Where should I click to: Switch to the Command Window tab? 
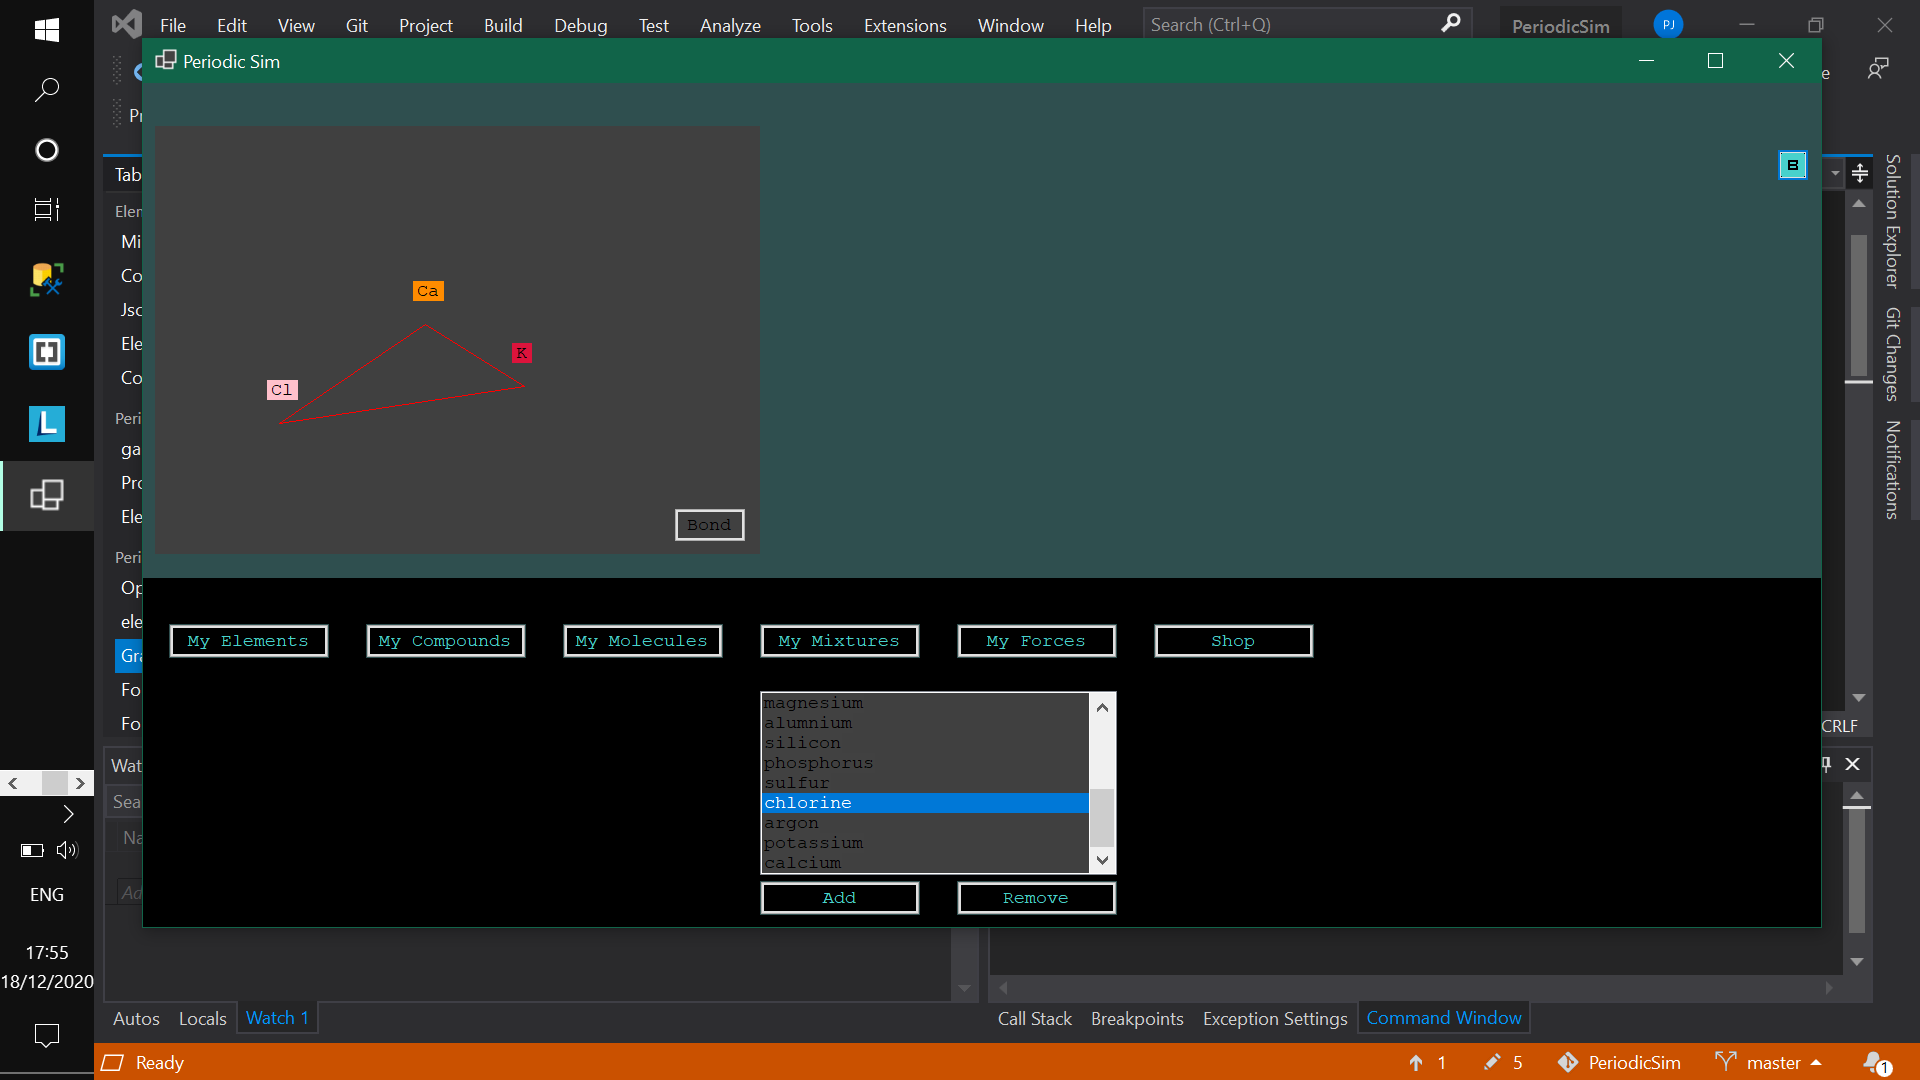(1443, 1018)
